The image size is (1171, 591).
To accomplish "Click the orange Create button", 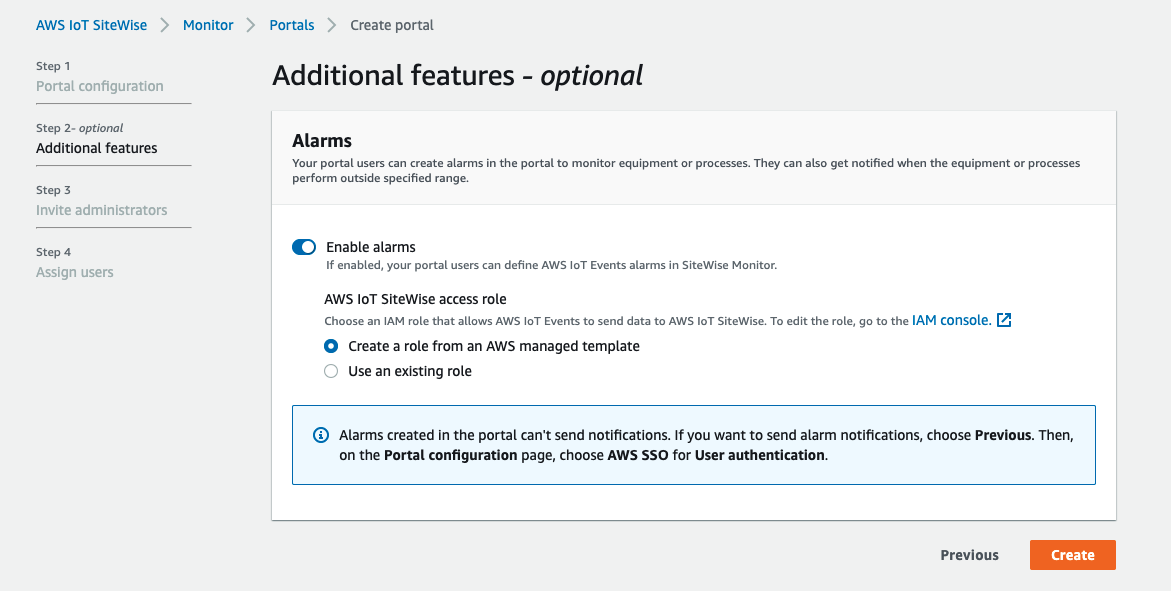I will [1072, 555].
